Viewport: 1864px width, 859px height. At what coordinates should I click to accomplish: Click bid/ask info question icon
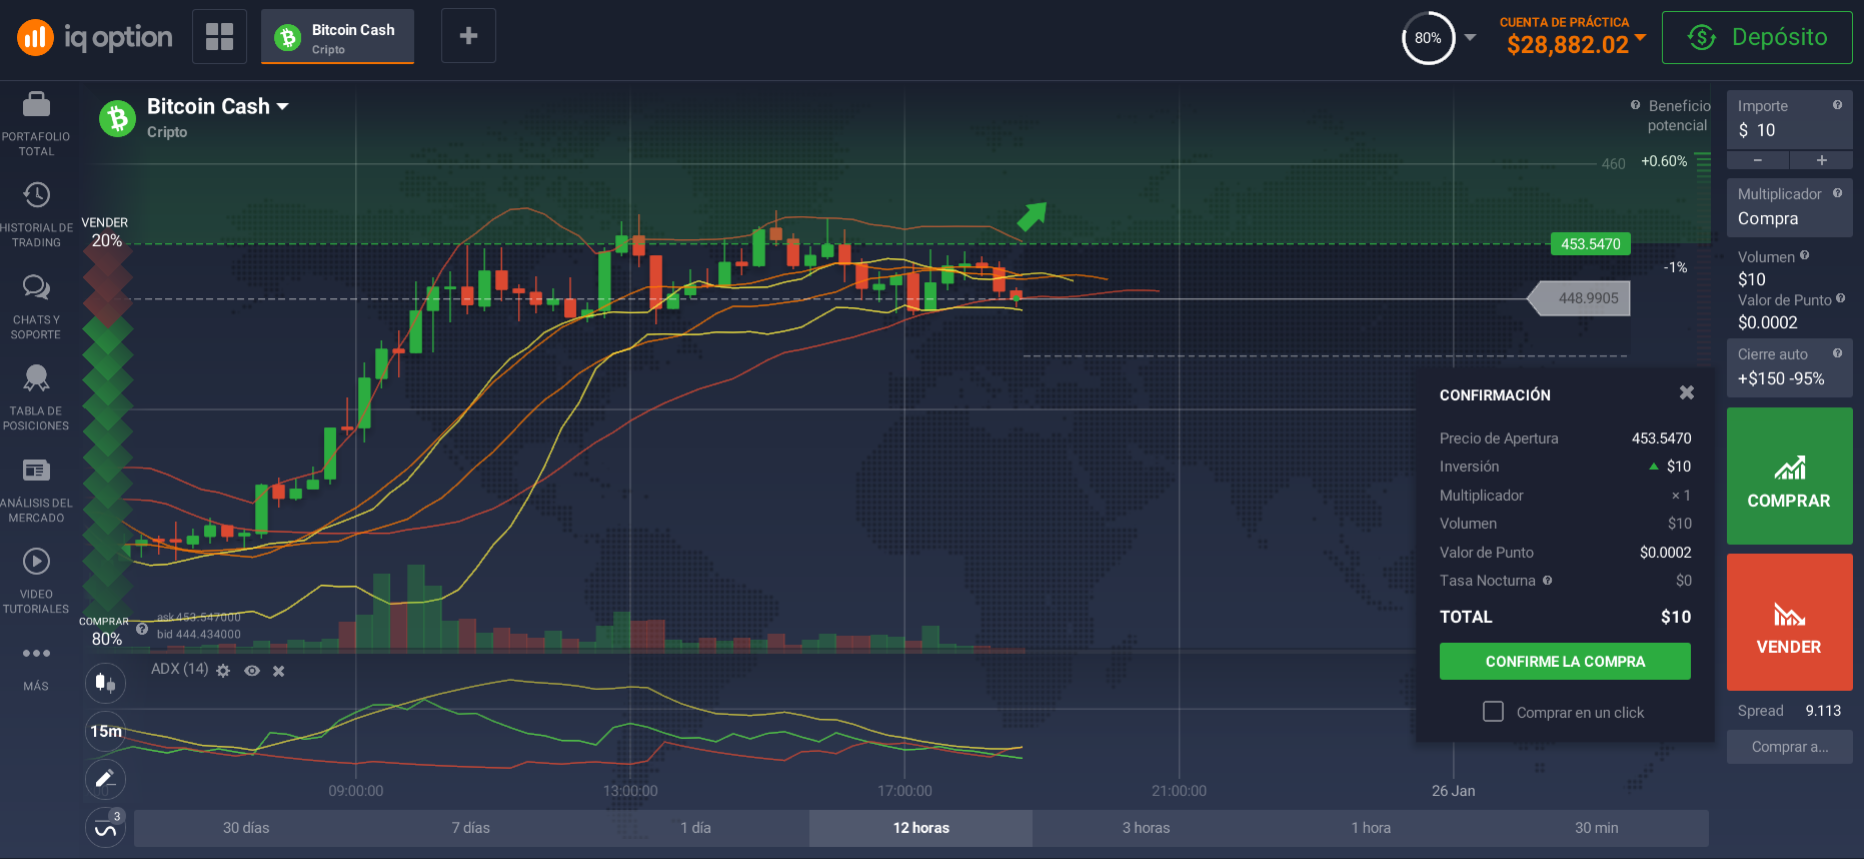tap(142, 629)
